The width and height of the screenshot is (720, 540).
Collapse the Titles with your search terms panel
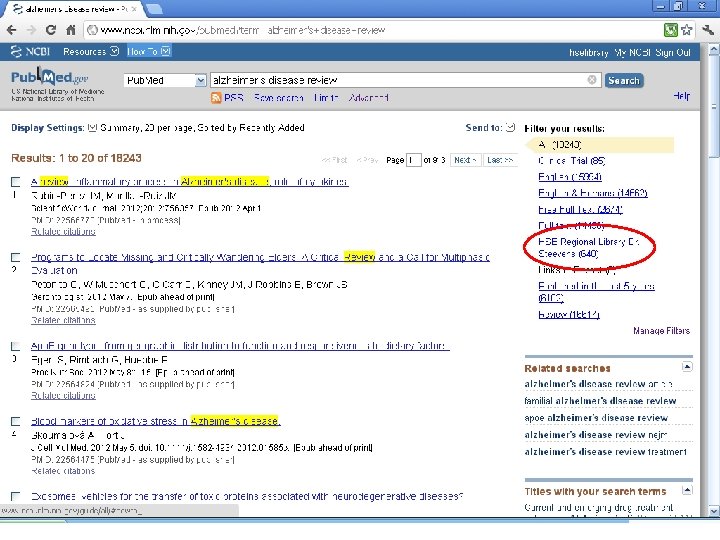[687, 490]
